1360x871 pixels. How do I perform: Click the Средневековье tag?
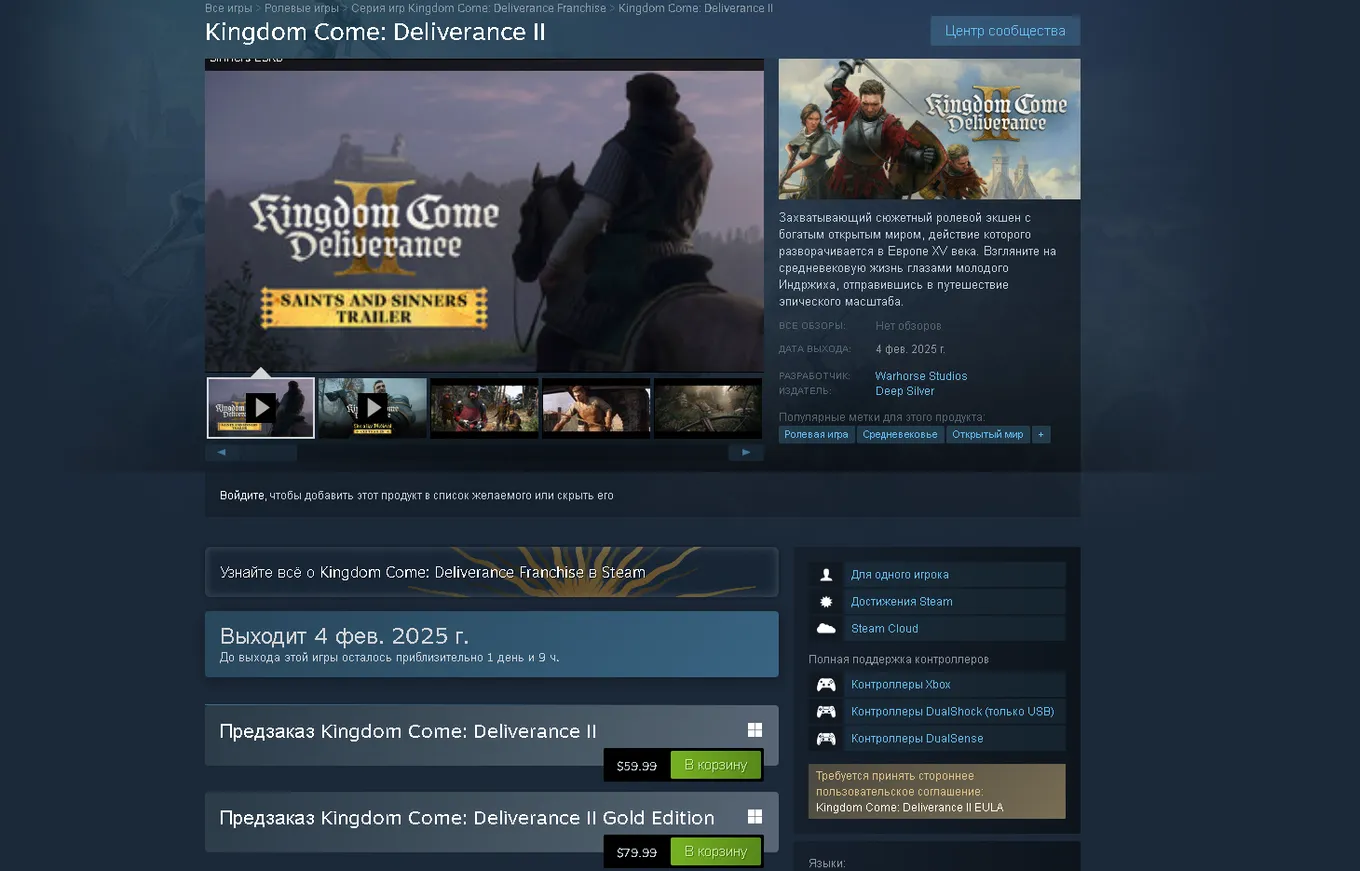(900, 434)
